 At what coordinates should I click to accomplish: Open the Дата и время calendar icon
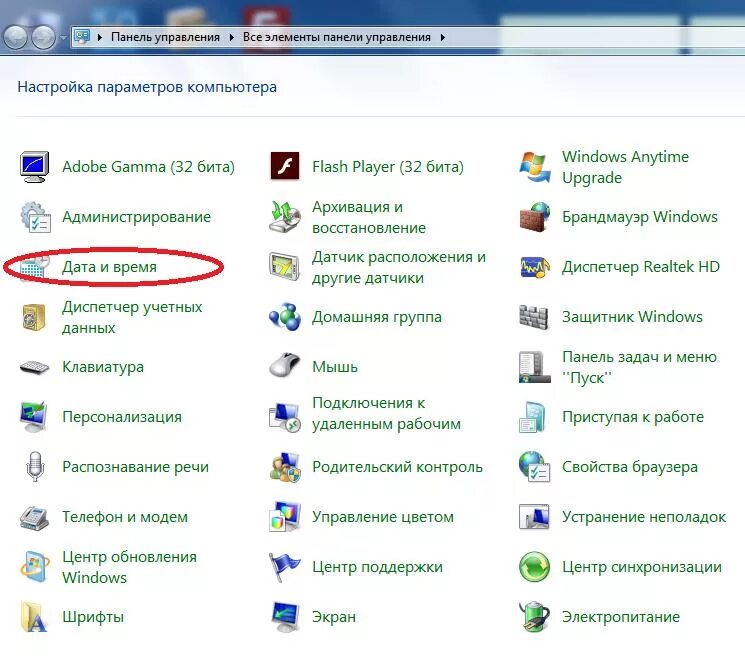(35, 267)
